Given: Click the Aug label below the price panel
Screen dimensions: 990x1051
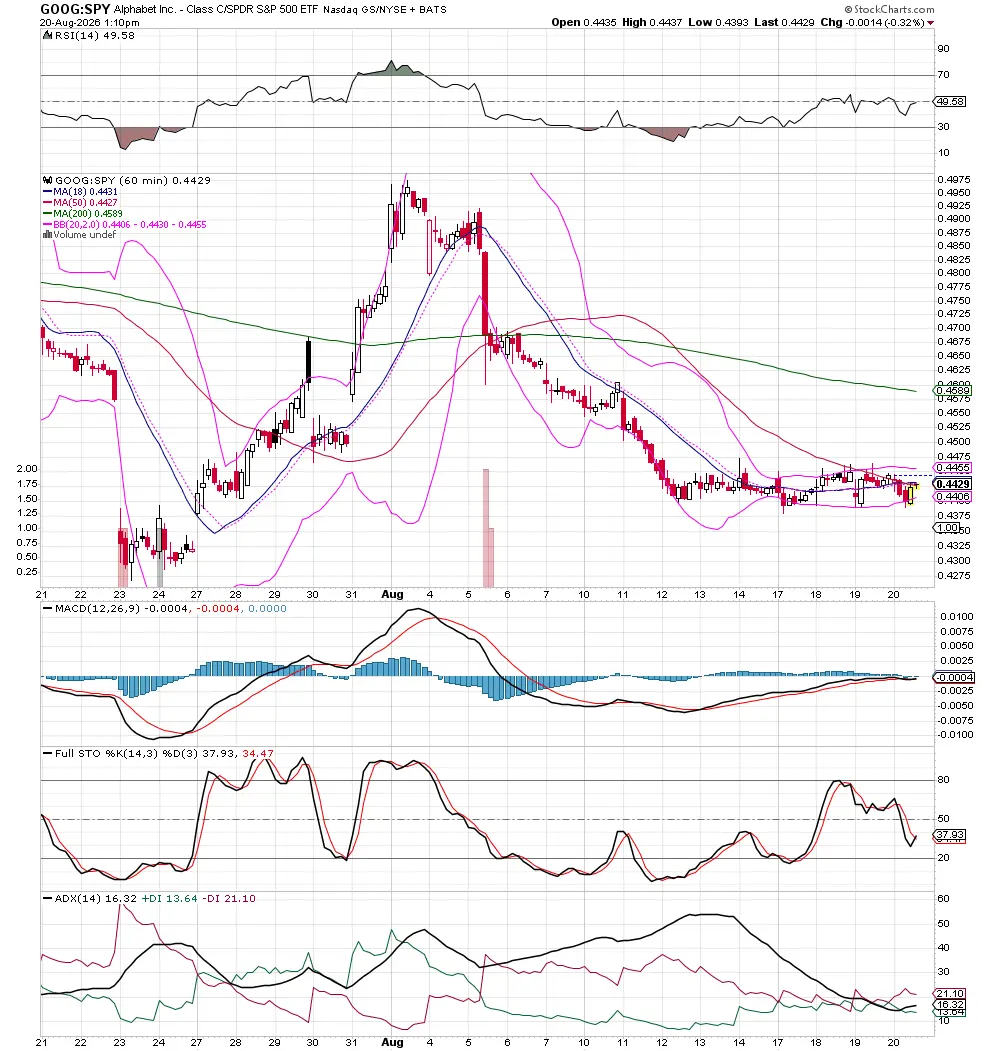Looking at the screenshot, I should coord(392,594).
